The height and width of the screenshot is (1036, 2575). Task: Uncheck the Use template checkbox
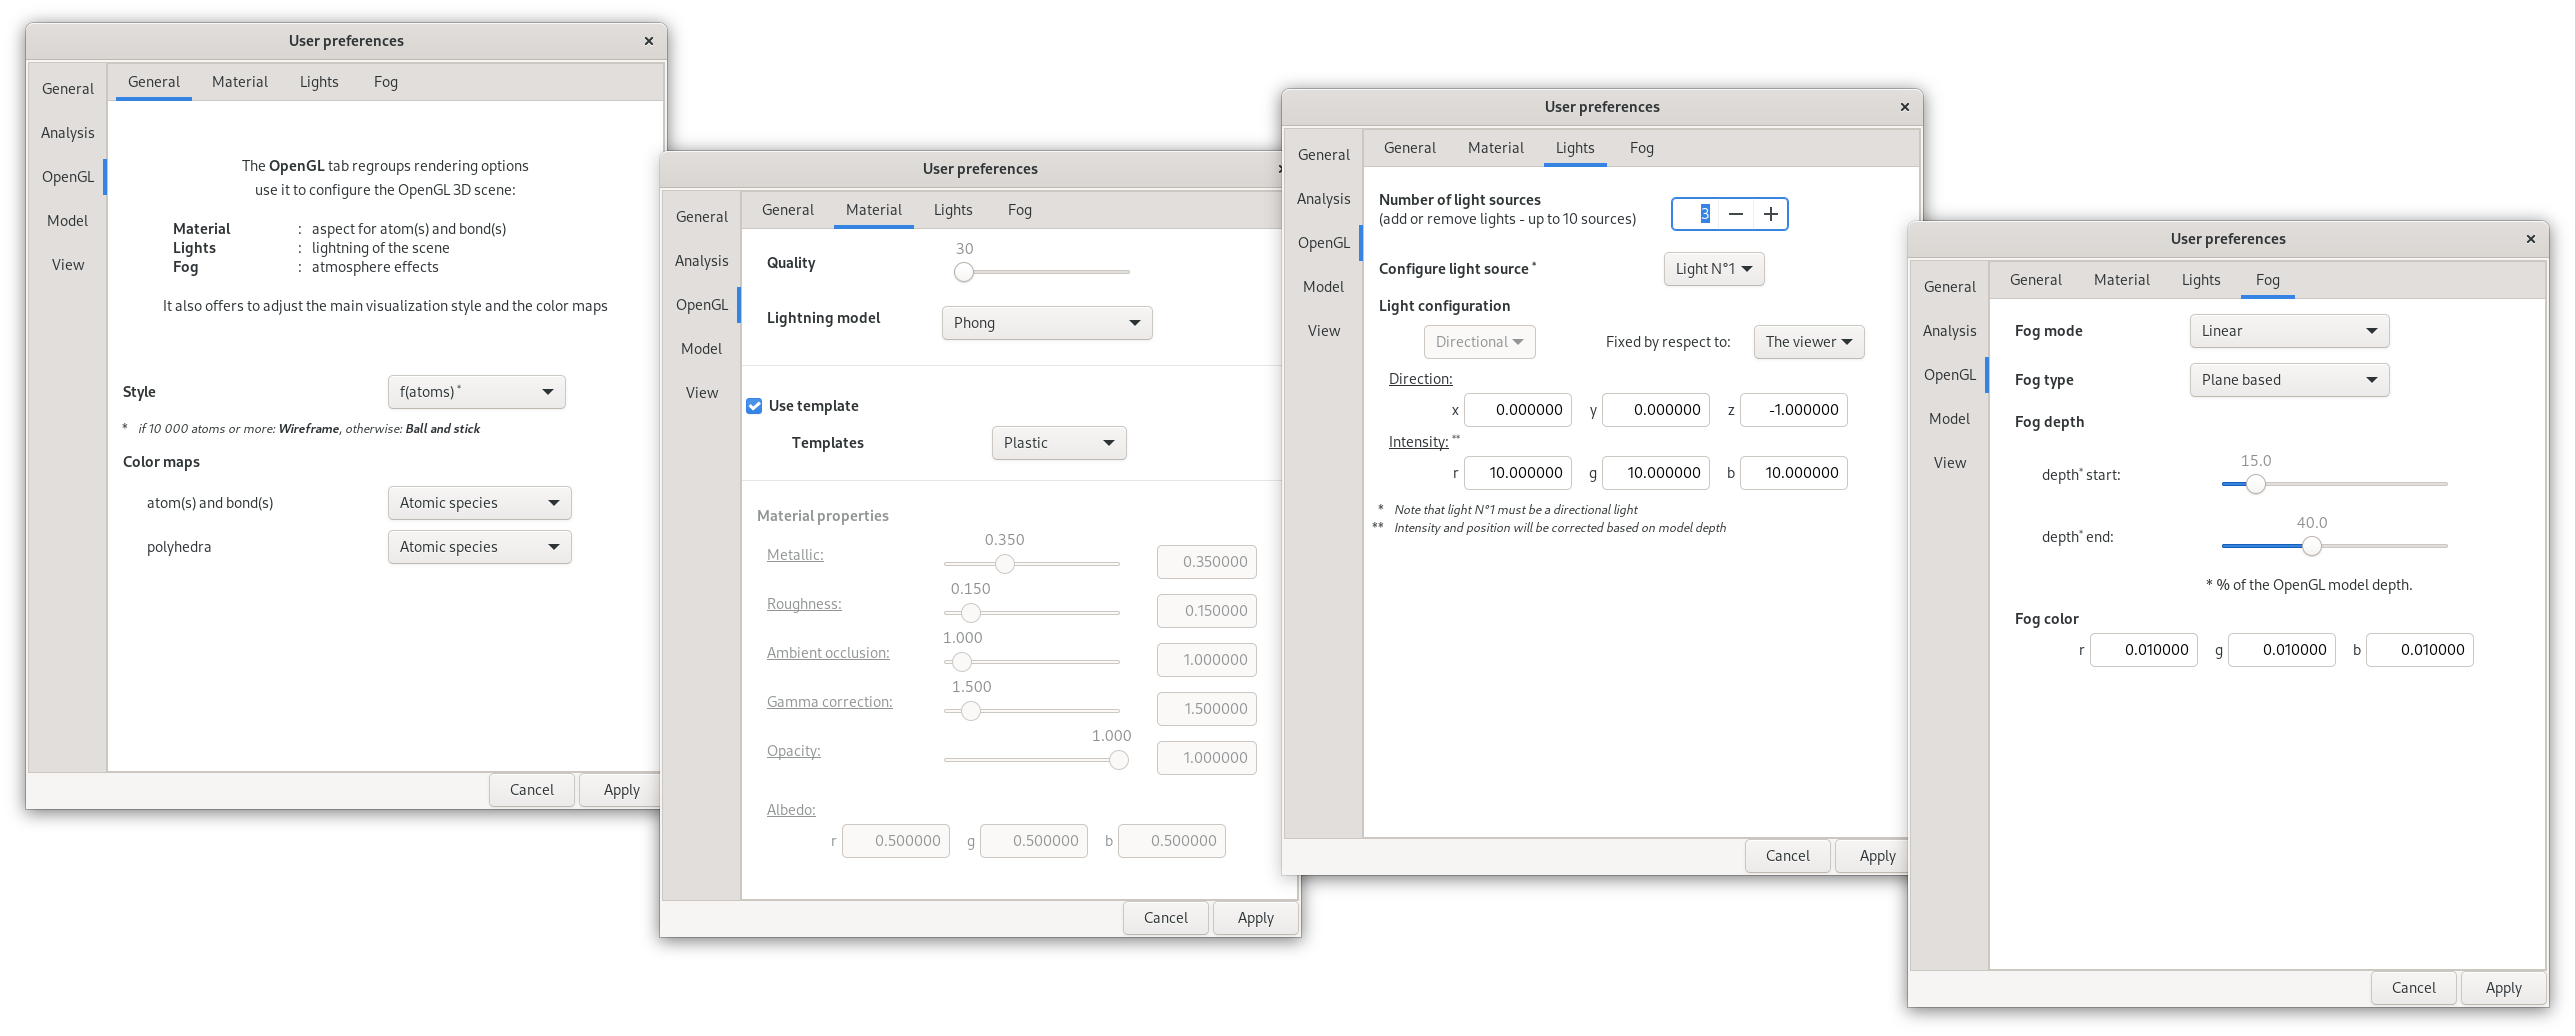tap(754, 405)
